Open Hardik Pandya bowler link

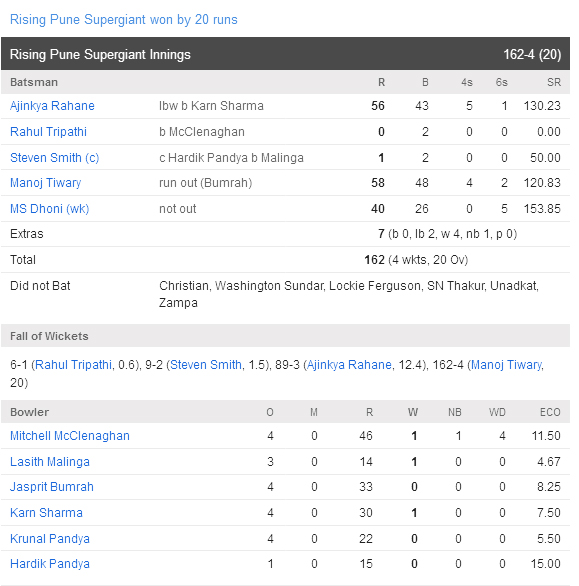(50, 564)
